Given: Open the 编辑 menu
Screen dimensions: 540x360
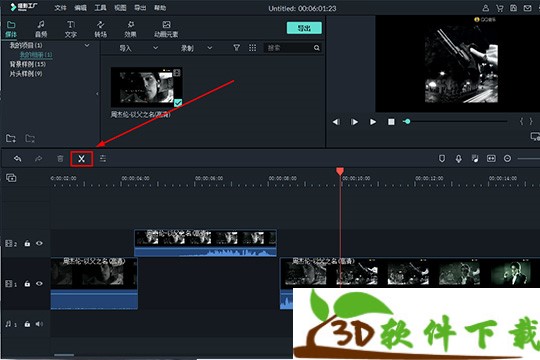Looking at the screenshot, I should (80, 8).
